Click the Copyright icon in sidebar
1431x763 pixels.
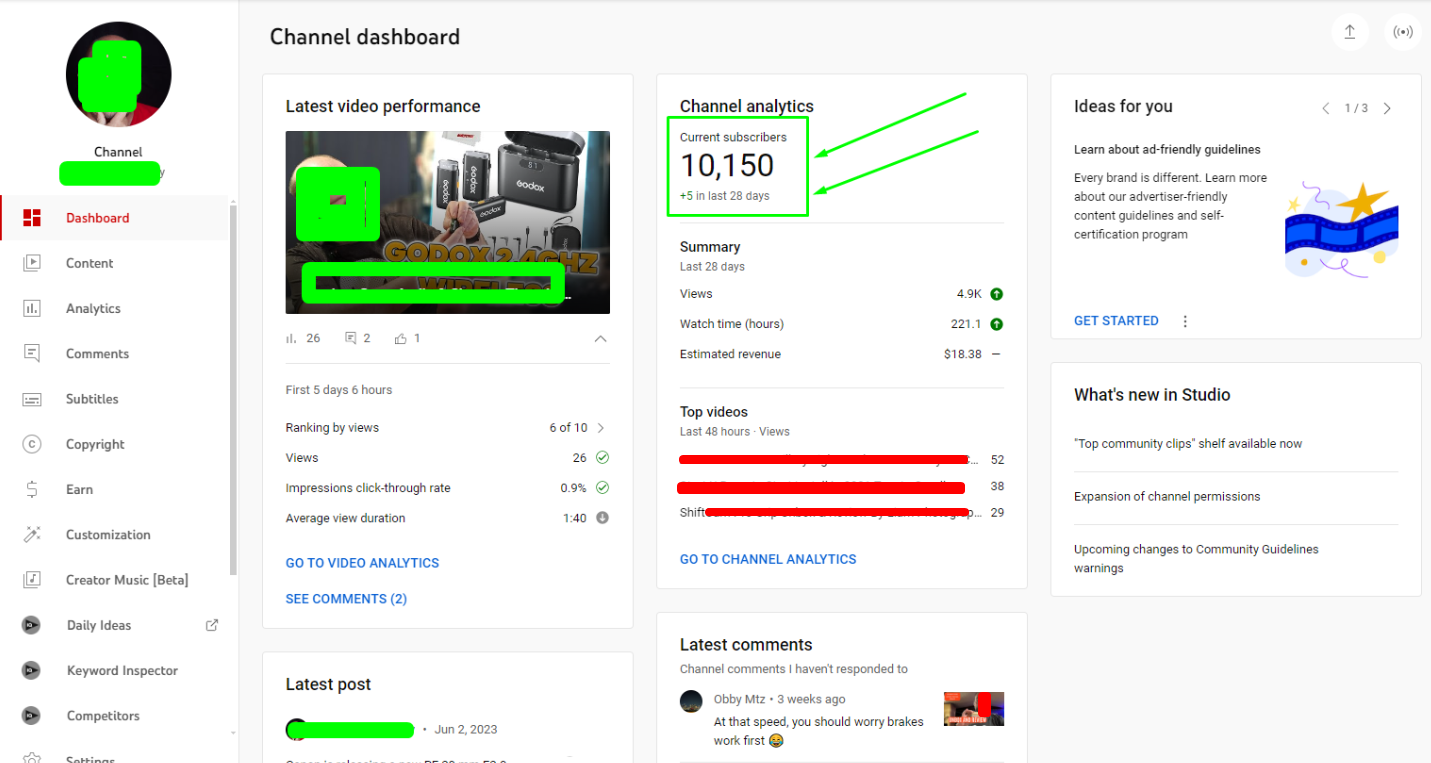[x=32, y=444]
